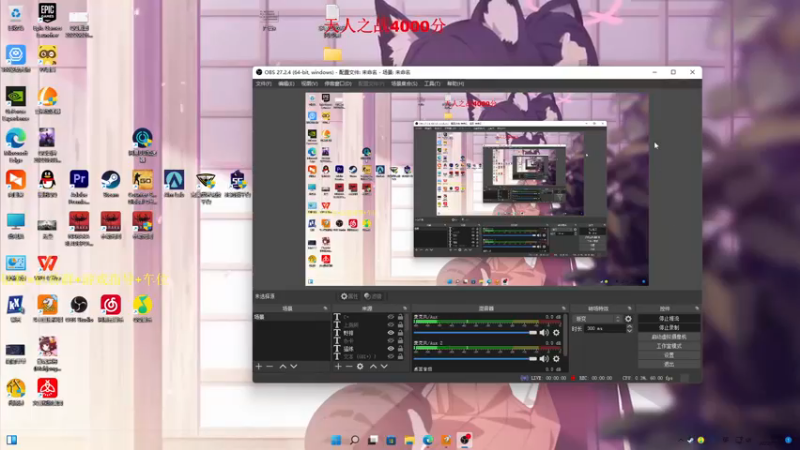Click 停止推流 stop streaming button
This screenshot has width=800, height=450.
tap(669, 318)
